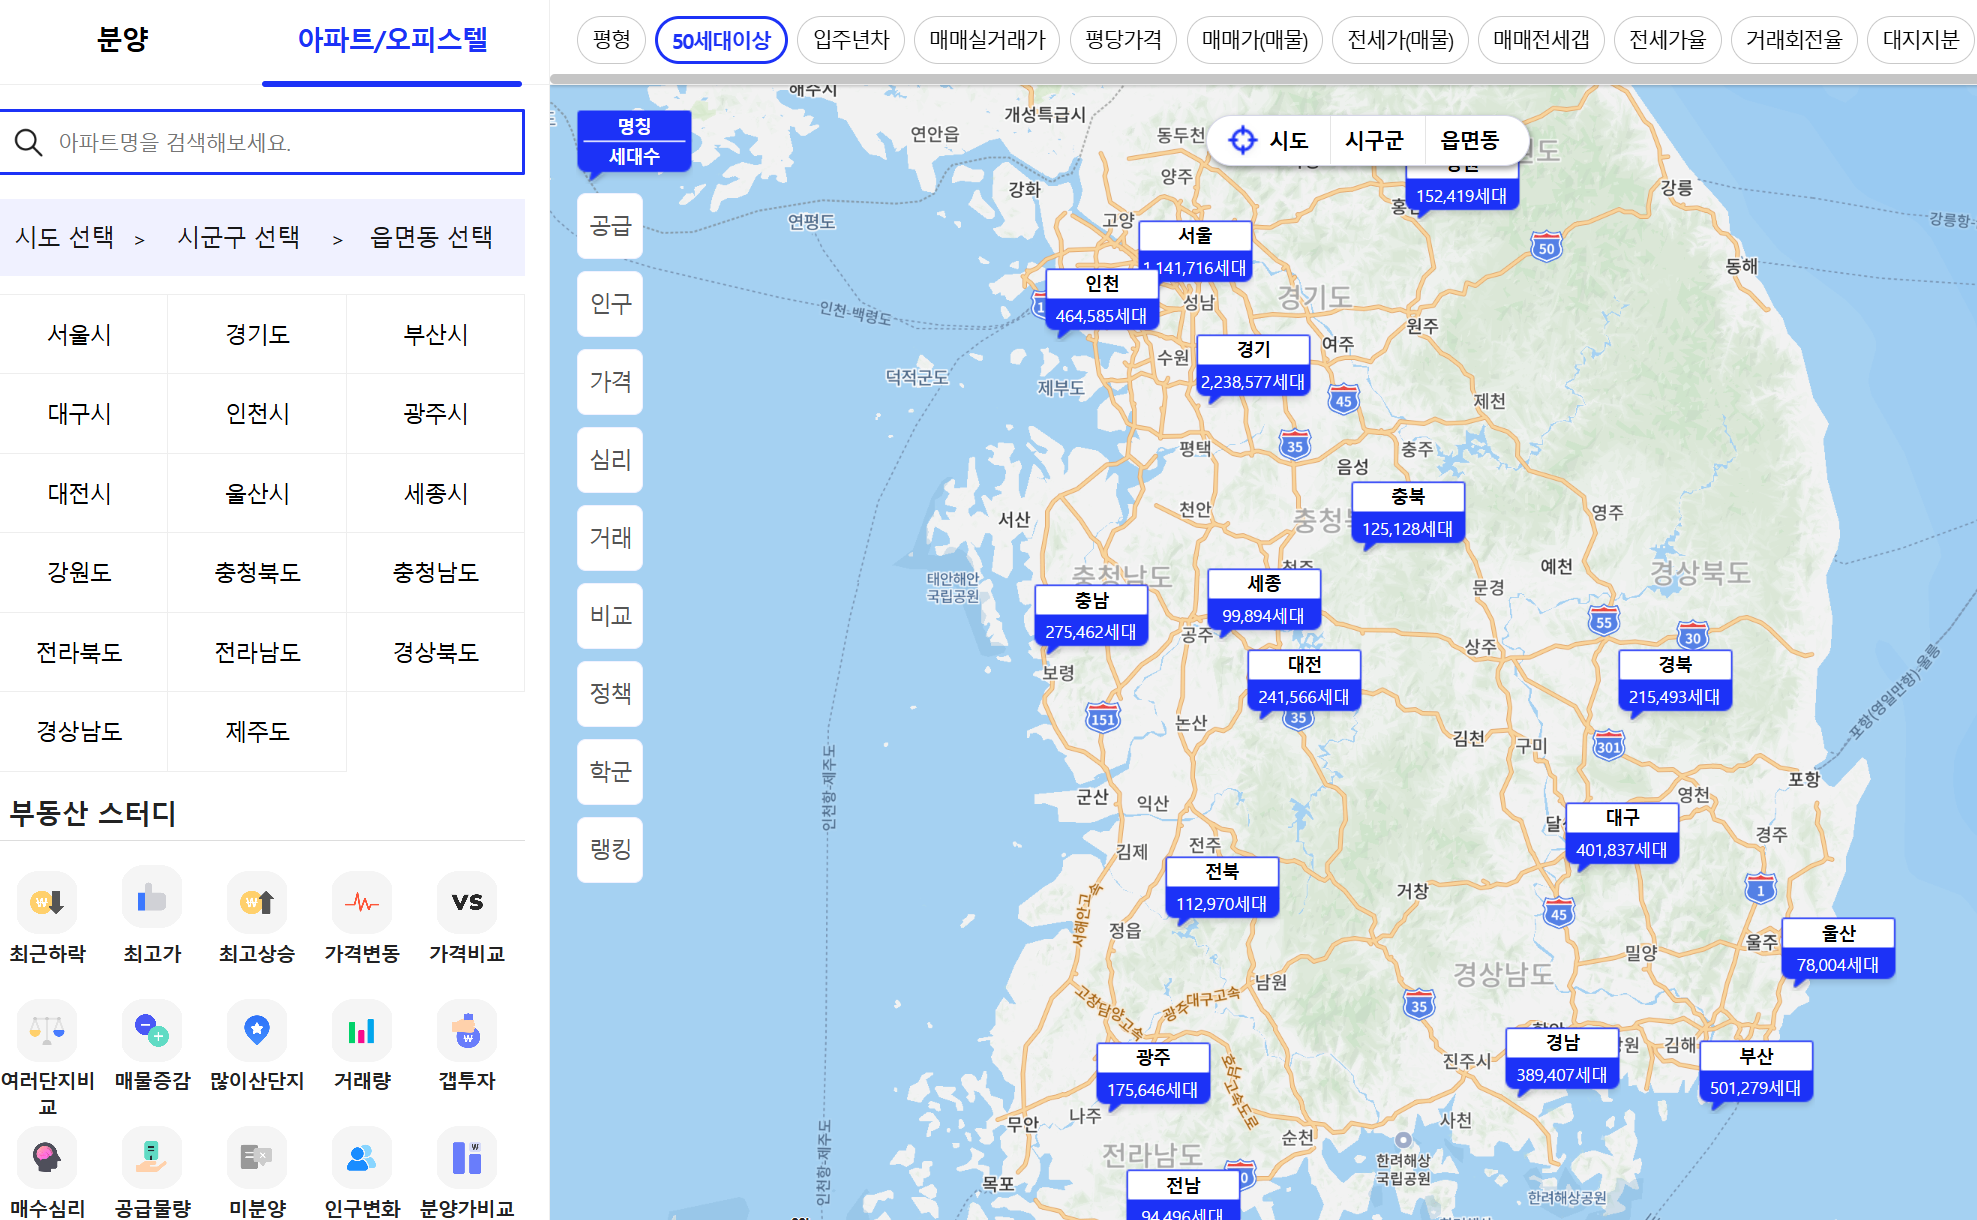1977x1220 pixels.
Task: Open the 거래량 bar chart icon
Action: pos(362,1029)
